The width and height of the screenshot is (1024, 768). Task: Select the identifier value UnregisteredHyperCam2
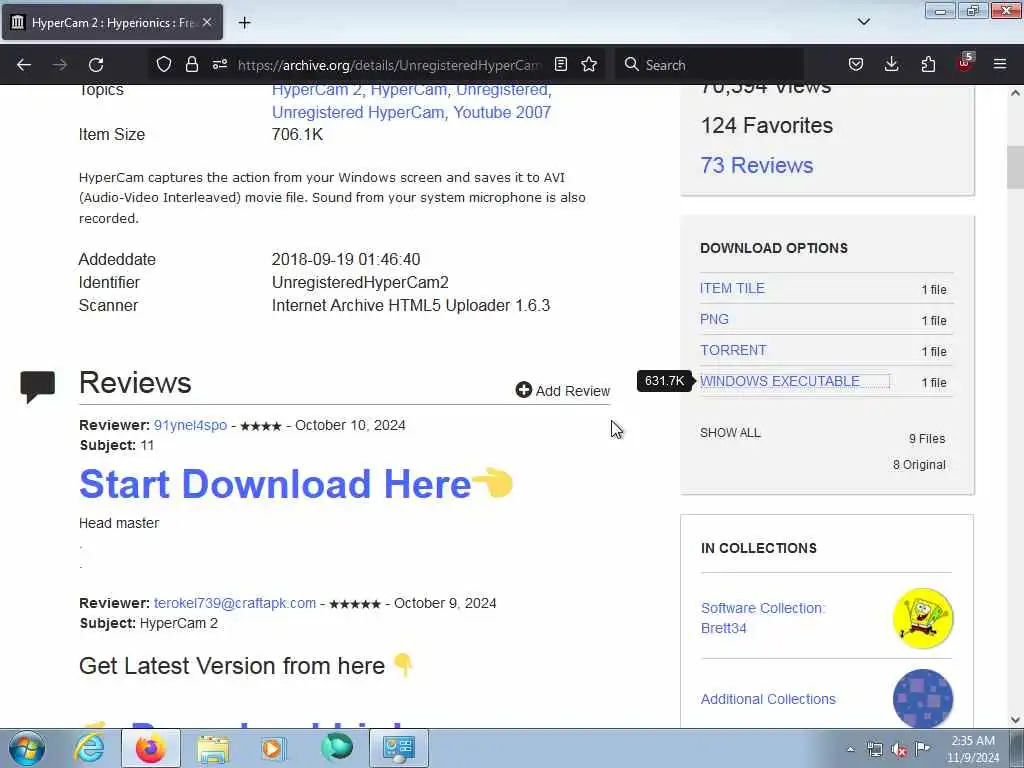click(x=360, y=283)
